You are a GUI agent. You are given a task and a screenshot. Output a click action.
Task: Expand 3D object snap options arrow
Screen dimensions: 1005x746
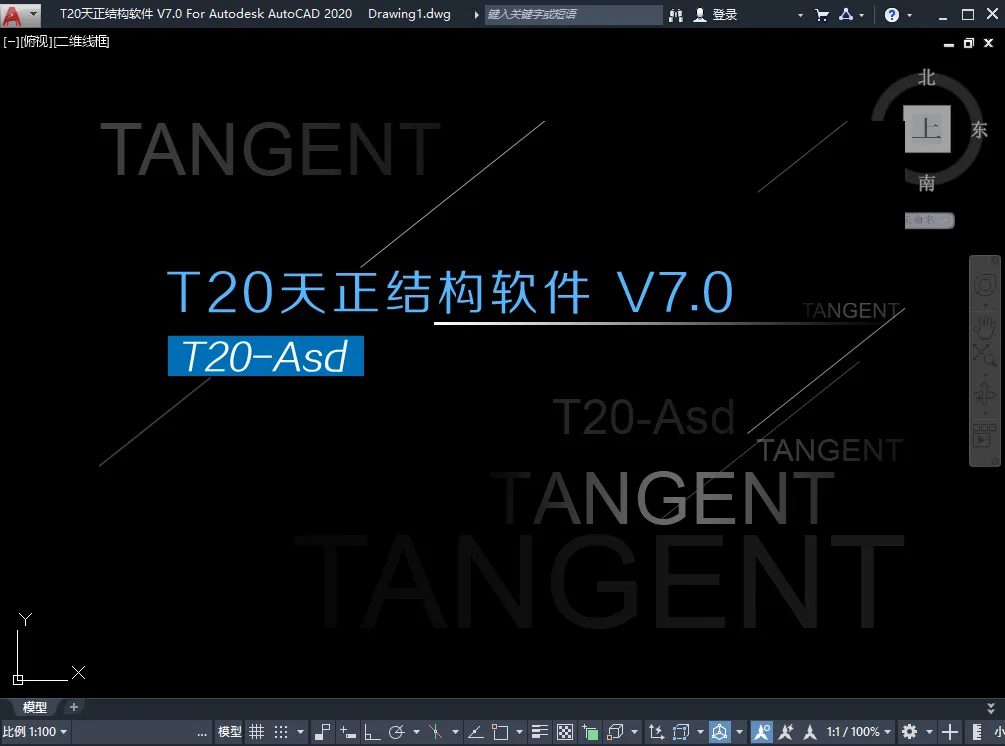(x=635, y=732)
